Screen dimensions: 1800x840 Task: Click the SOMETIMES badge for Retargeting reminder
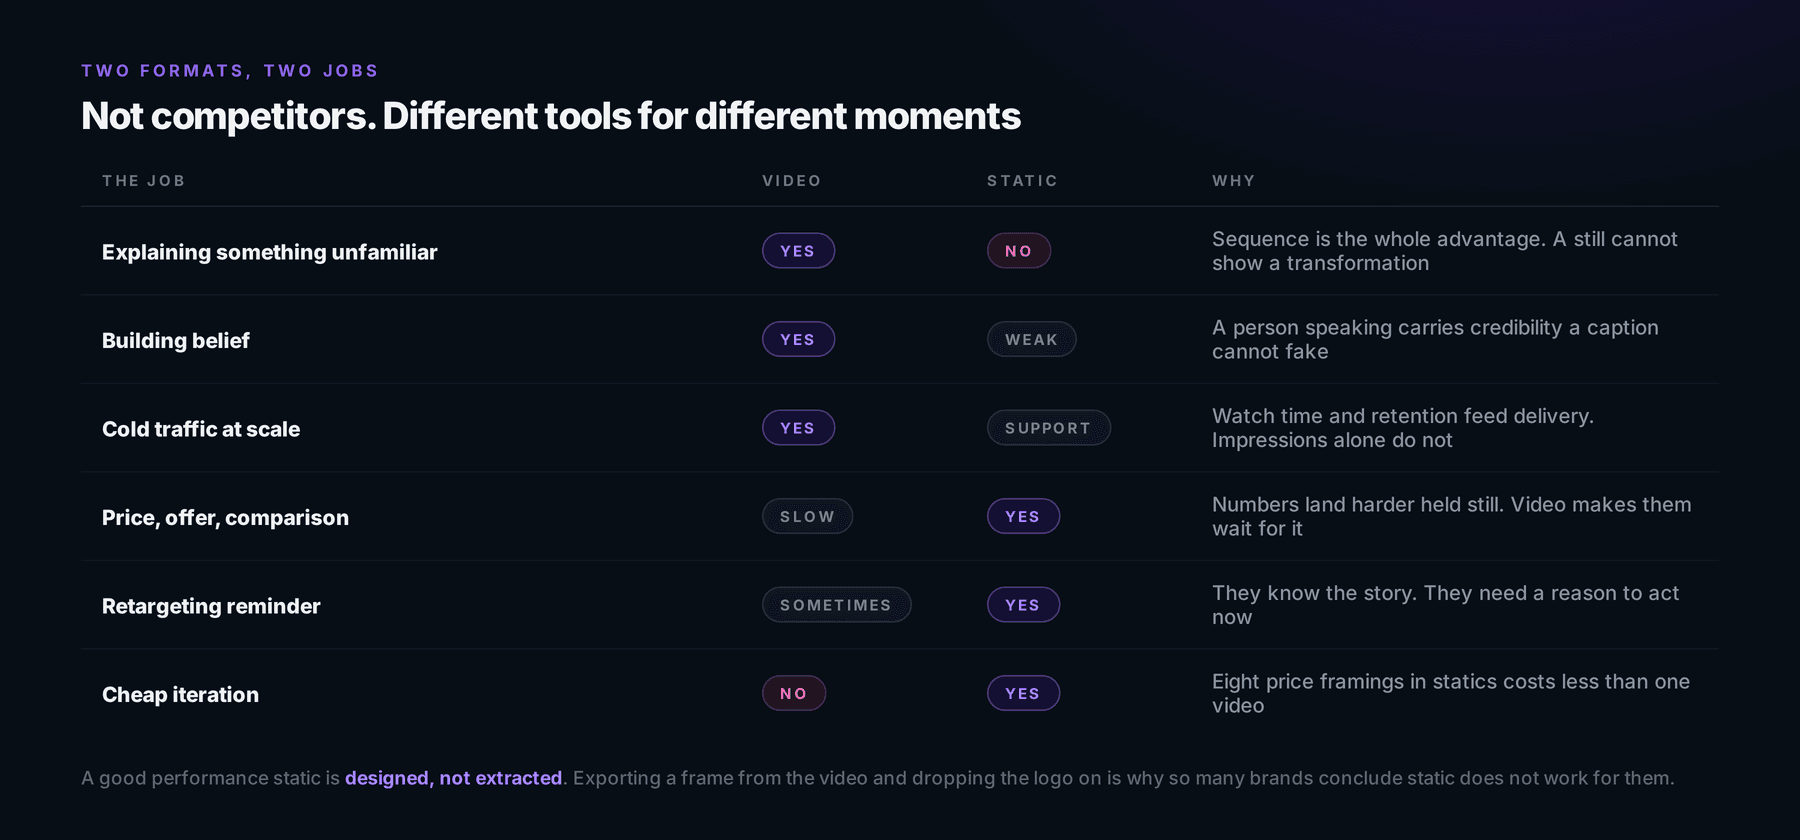(836, 605)
